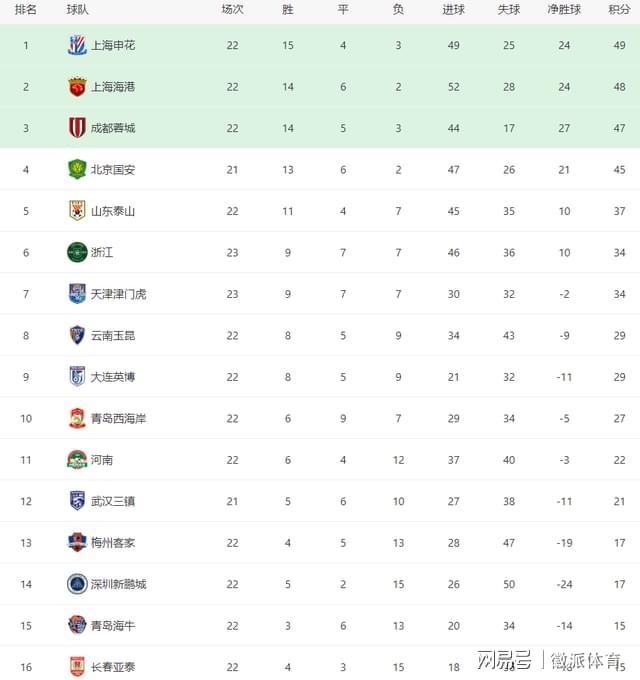The height and width of the screenshot is (680, 640).
Task: Select the 进球 column header
Action: [454, 9]
